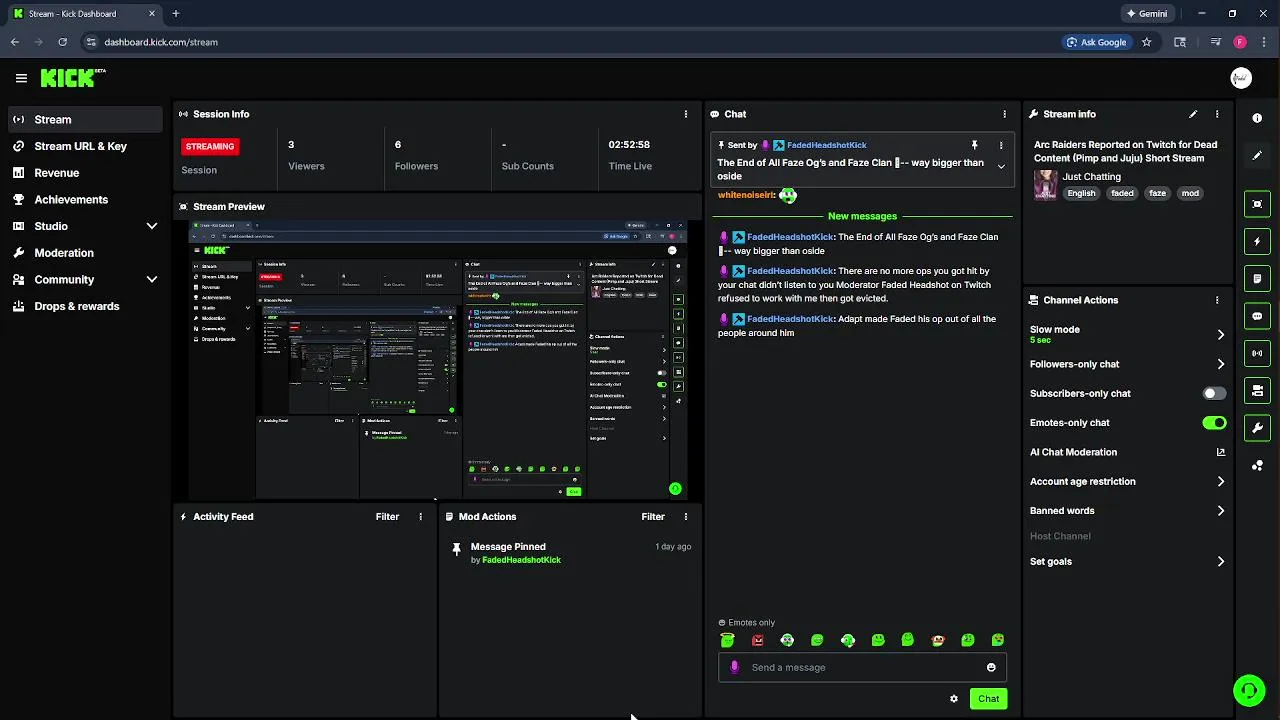
Task: Open Channel Actions three-dot menu
Action: (x=1217, y=300)
